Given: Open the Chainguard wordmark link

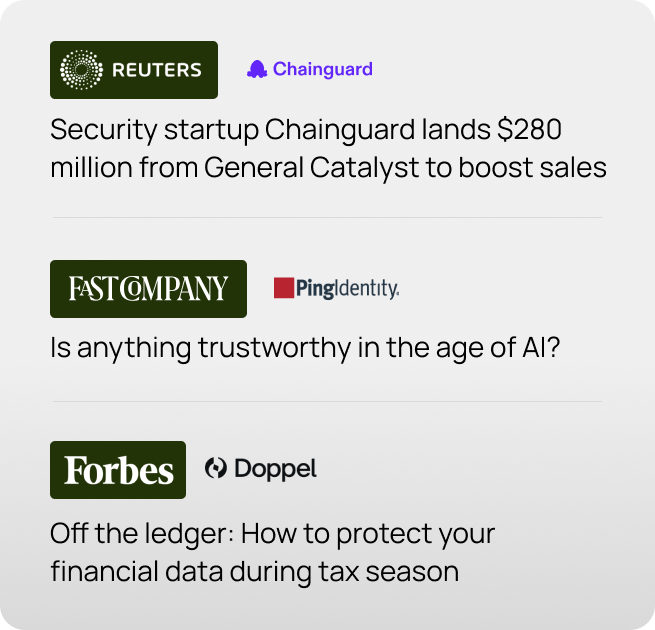Looking at the screenshot, I should [x=322, y=69].
